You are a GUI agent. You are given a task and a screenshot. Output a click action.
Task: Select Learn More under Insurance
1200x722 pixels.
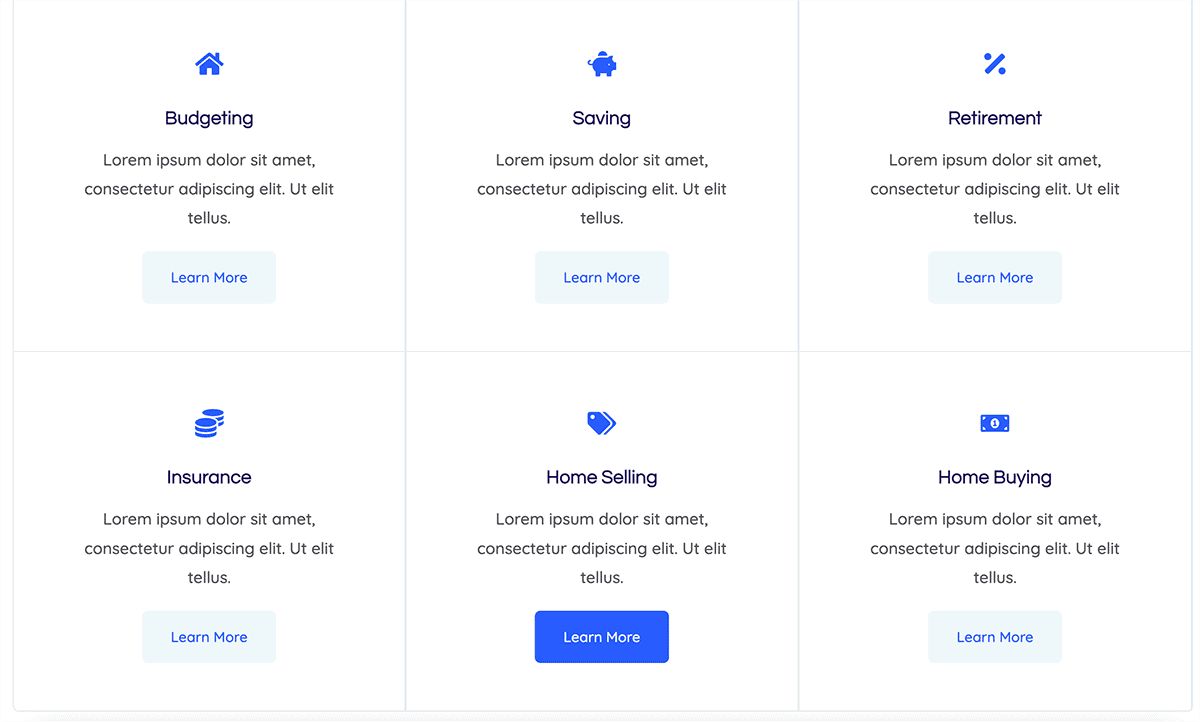[x=209, y=637]
